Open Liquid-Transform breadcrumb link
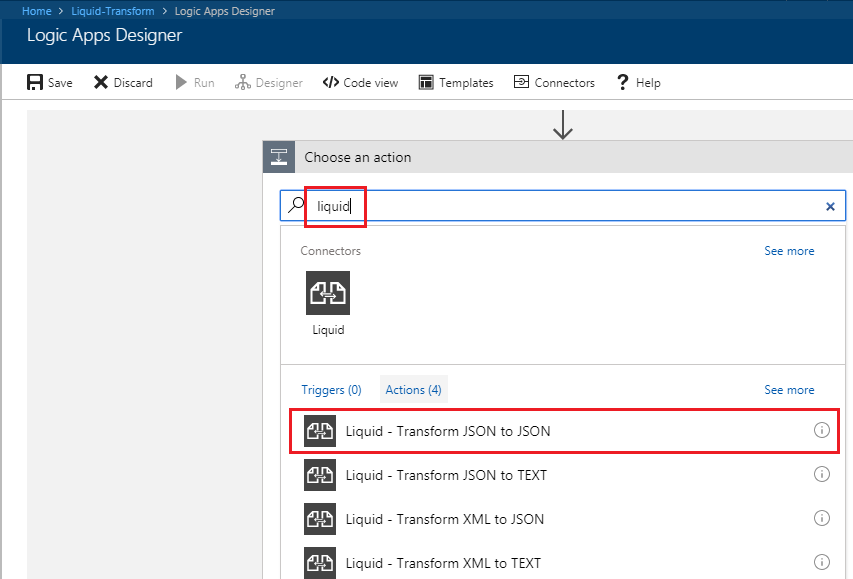This screenshot has width=853, height=579. [113, 11]
